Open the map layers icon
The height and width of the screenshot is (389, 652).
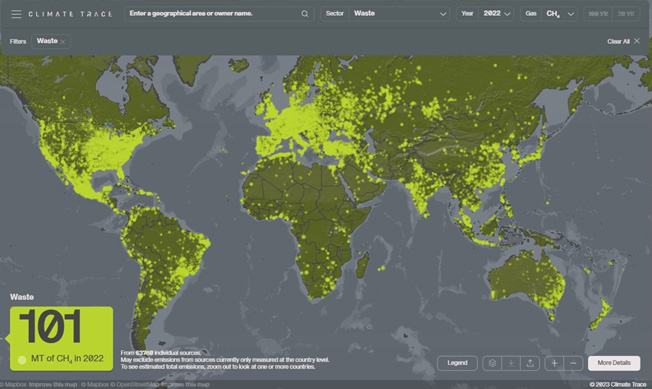[x=492, y=363]
